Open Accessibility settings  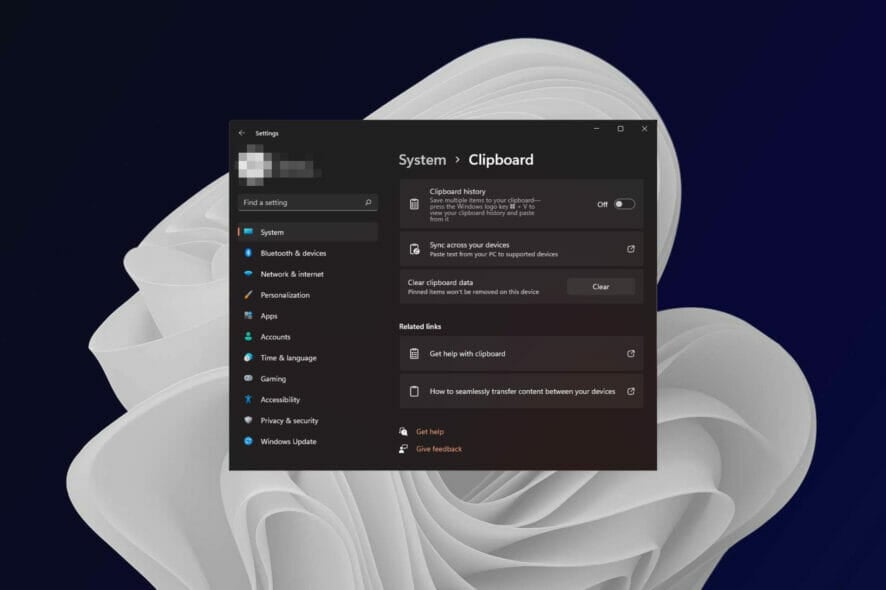[308, 400]
